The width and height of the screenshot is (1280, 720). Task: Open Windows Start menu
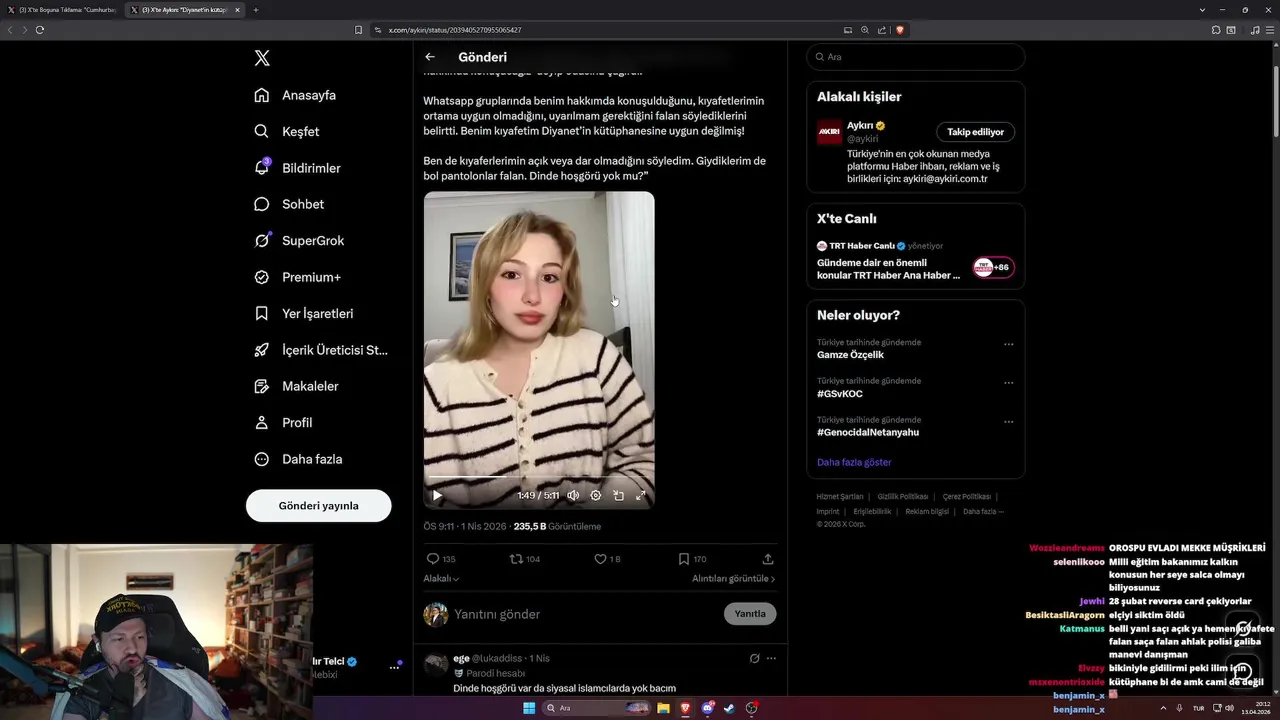point(529,708)
